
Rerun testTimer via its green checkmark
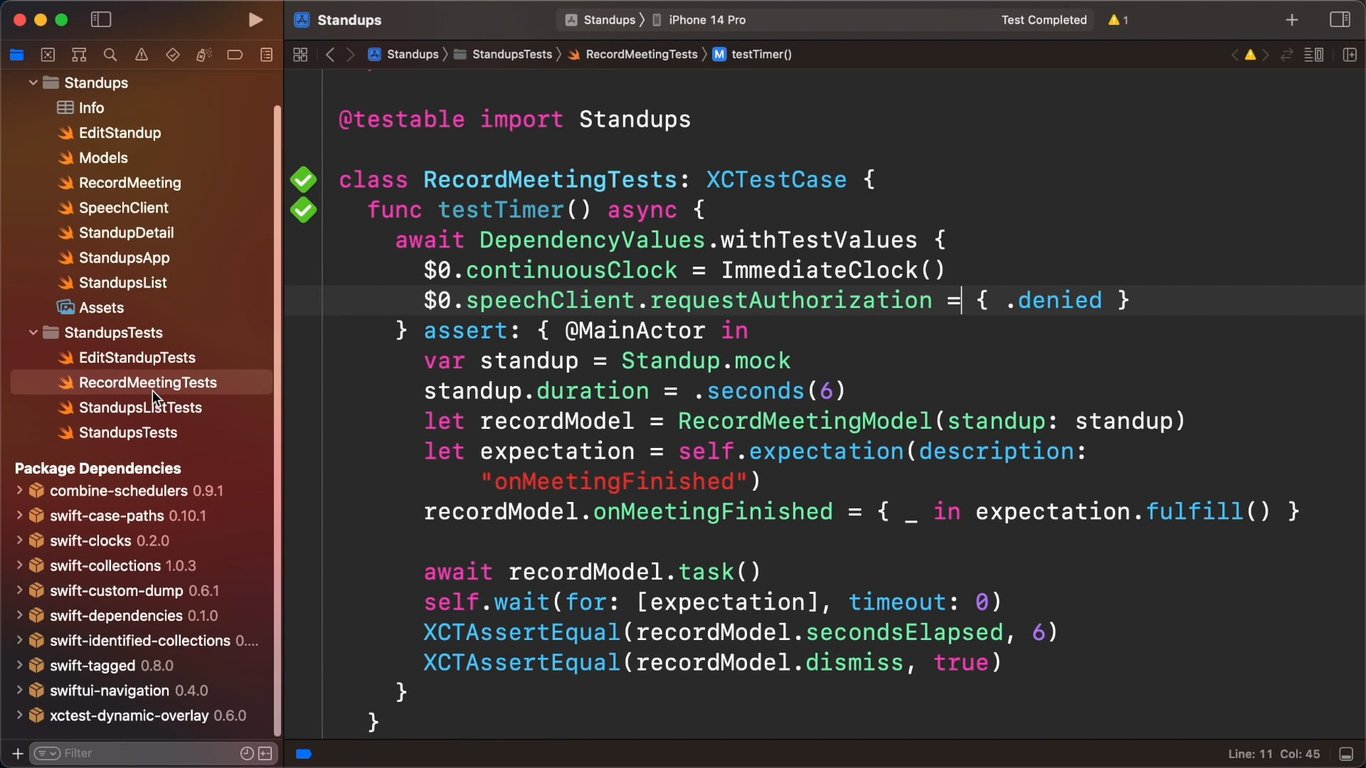(x=303, y=210)
